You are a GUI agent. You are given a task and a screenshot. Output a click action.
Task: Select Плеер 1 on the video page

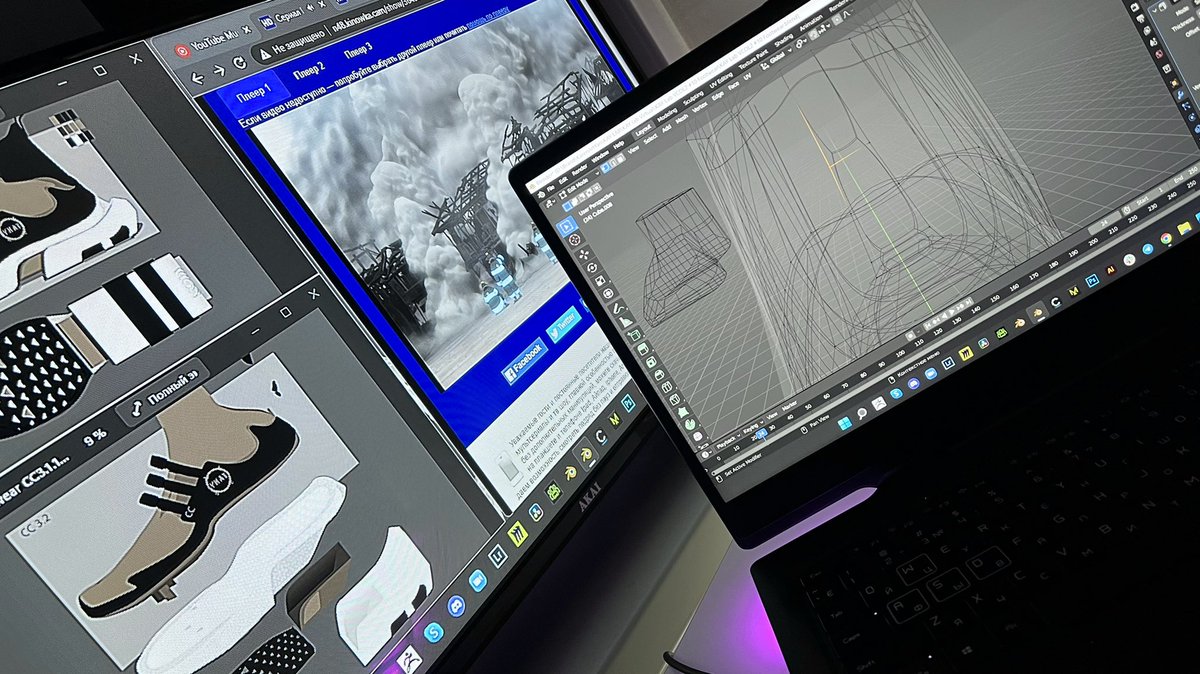click(254, 94)
